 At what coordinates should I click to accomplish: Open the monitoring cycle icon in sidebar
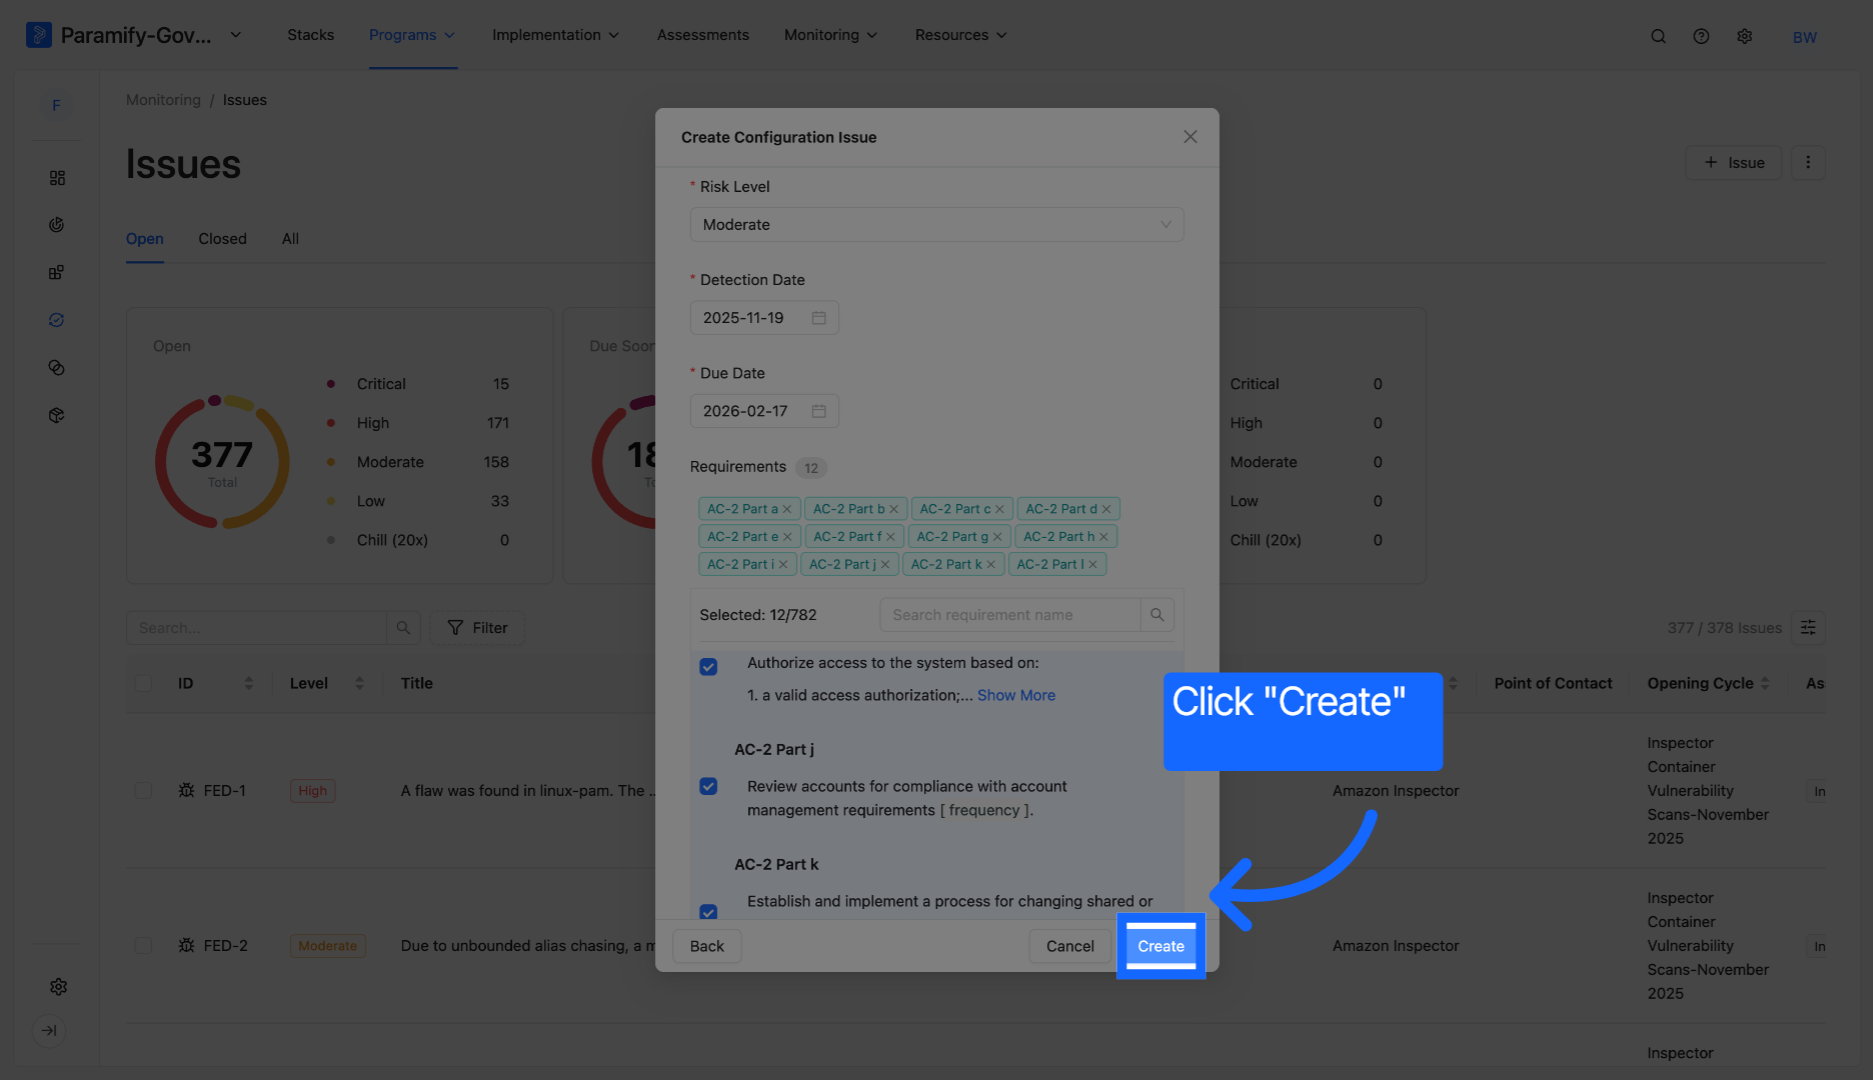(x=57, y=320)
